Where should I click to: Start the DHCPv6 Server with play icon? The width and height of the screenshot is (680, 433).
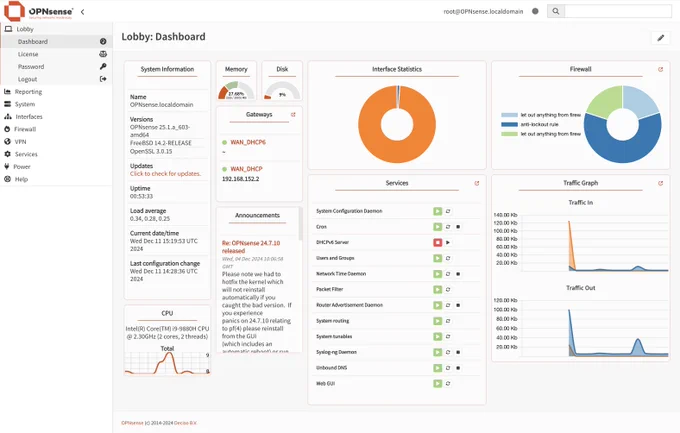448,243
